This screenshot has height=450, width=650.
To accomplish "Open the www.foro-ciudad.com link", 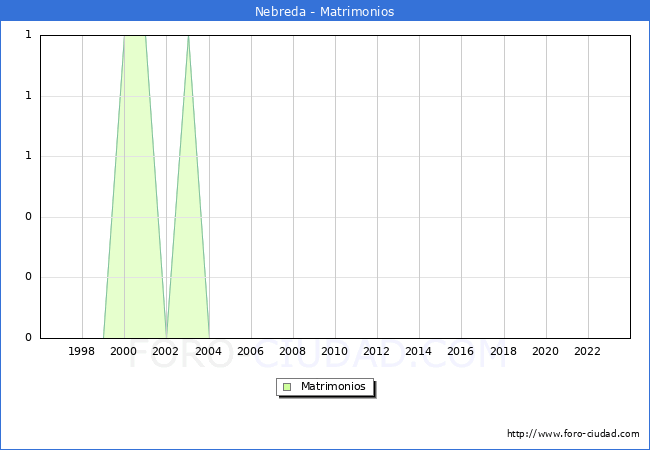I will click(573, 434).
